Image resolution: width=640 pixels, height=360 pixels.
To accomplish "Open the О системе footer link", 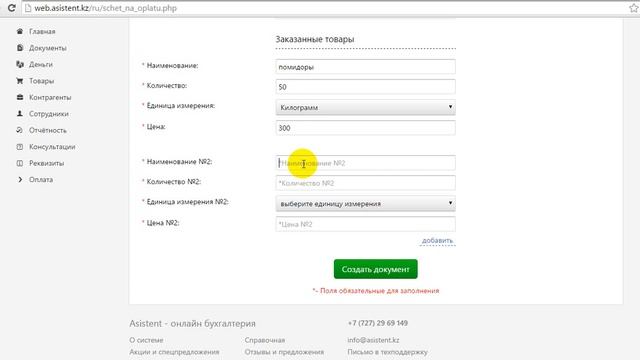I will tap(146, 340).
